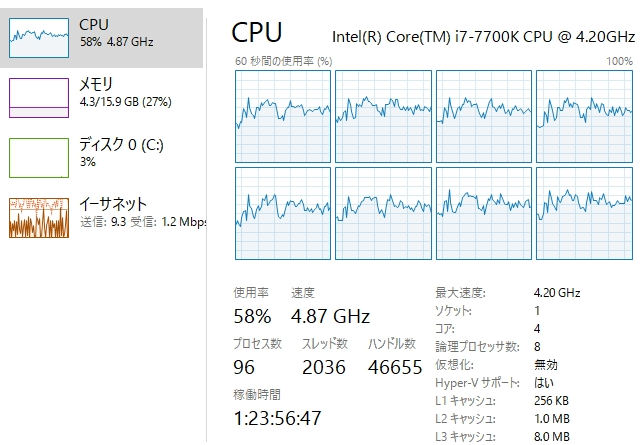Click the third graph in top row
Screen dimensions: 642x445
[483, 116]
